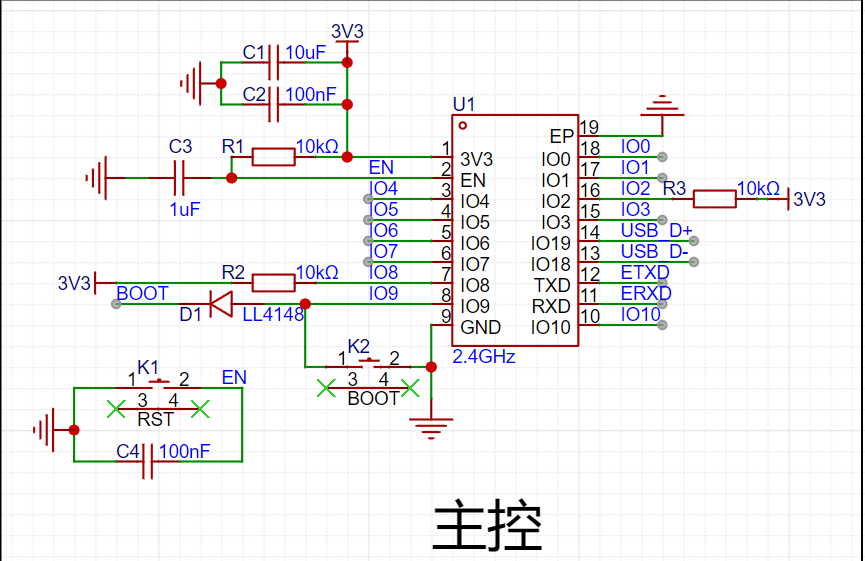865x561 pixels.
Task: Select the ground symbol left of C1 and C2
Action: point(200,83)
